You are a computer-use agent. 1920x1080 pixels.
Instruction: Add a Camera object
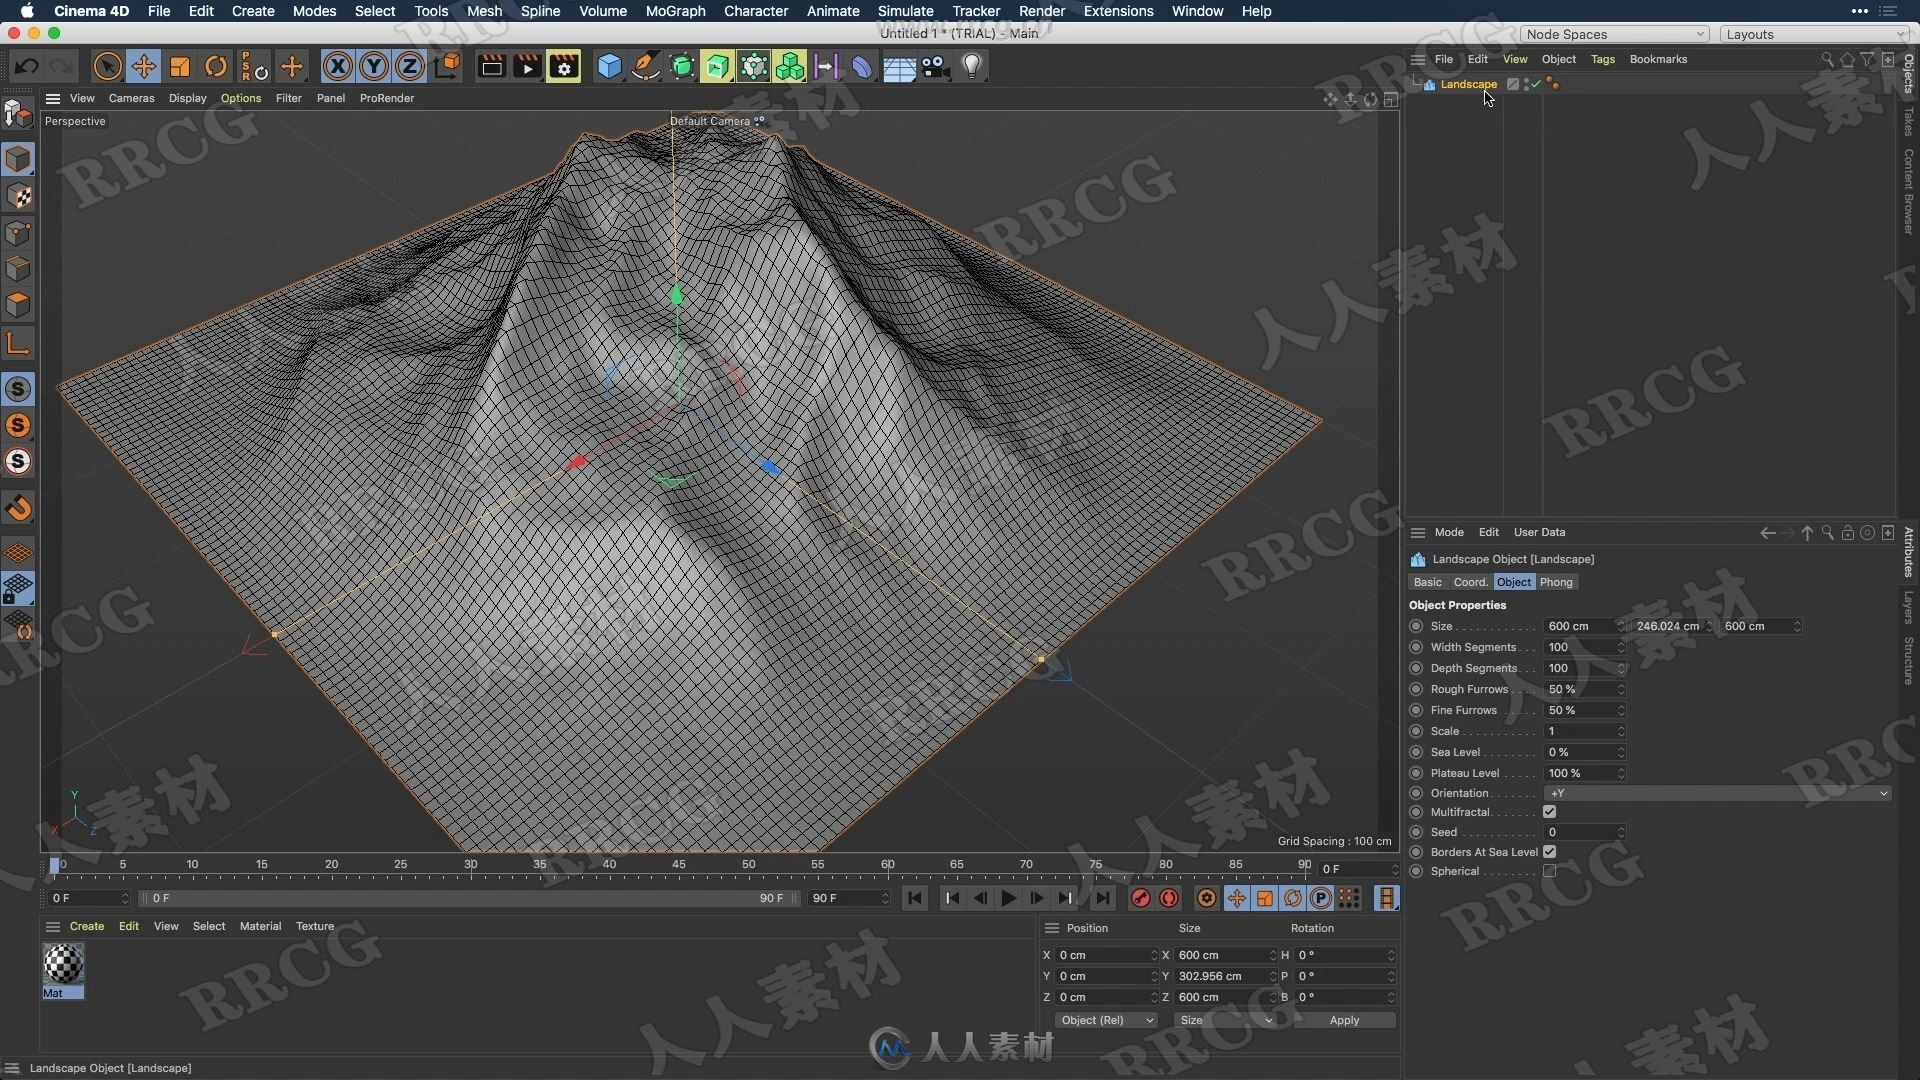pos(936,67)
